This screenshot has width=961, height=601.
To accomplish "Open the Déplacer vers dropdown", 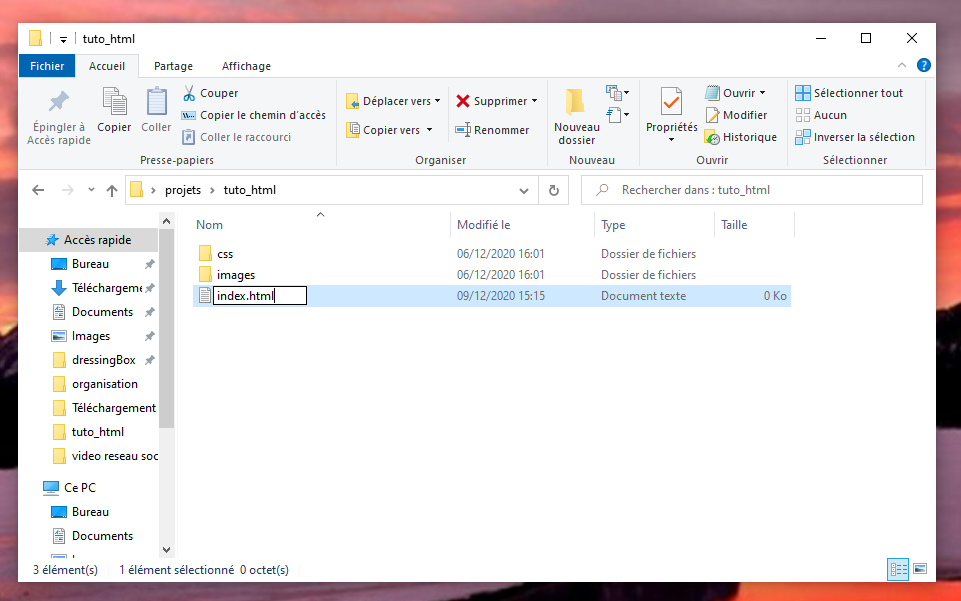I will (x=393, y=101).
